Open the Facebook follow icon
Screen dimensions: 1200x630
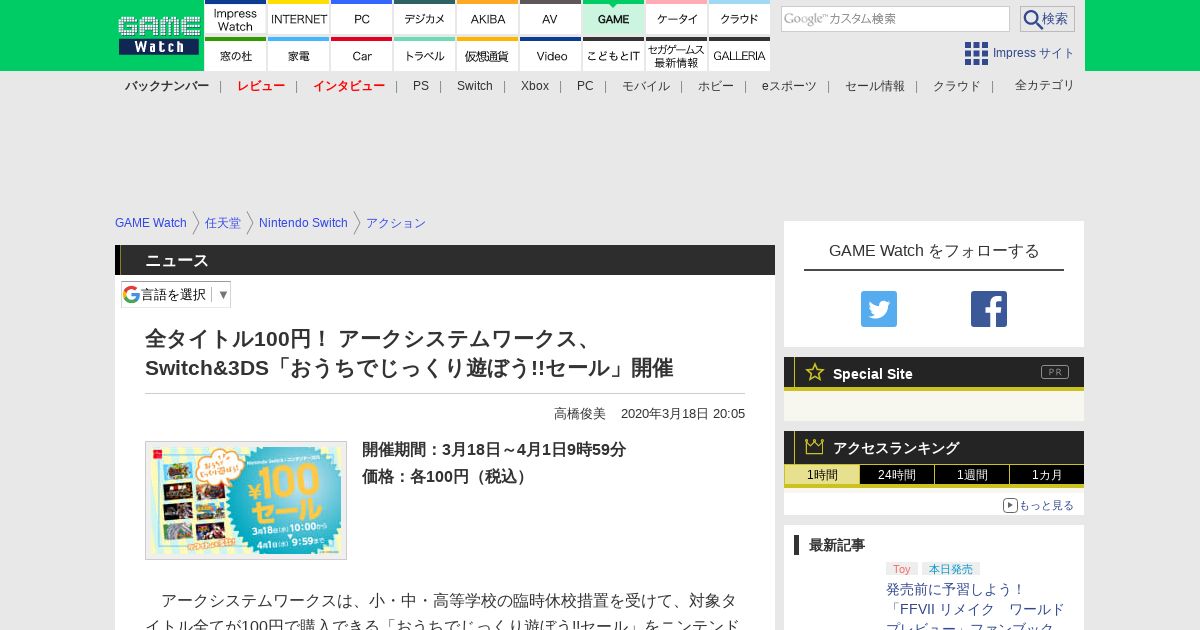(x=989, y=309)
